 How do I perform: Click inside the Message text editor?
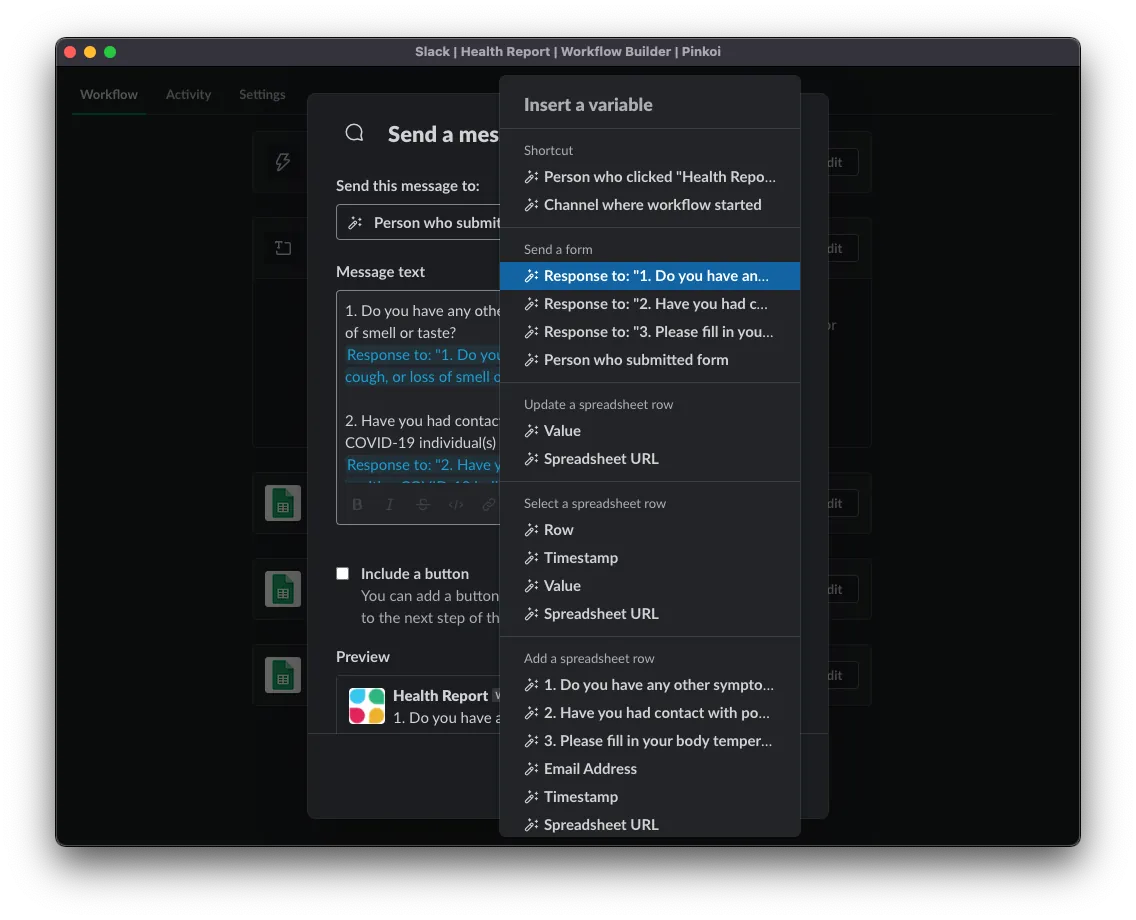coord(420,400)
